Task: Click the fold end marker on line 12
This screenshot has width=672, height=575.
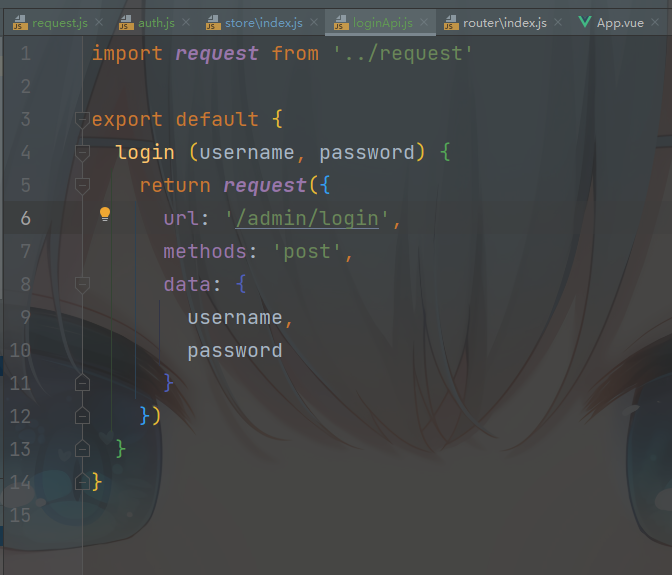Action: point(82,416)
